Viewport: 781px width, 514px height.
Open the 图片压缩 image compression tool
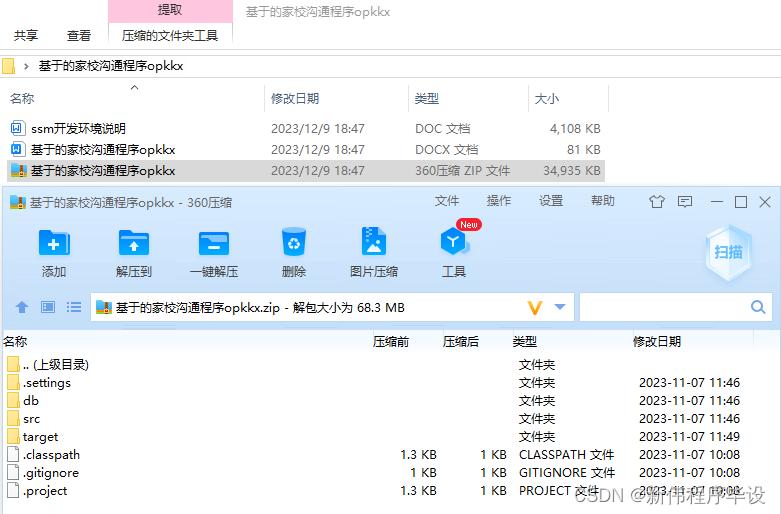click(x=374, y=242)
